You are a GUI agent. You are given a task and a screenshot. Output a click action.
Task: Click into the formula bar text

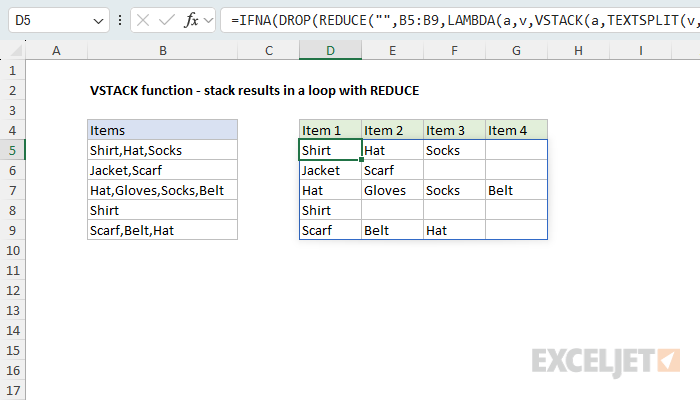461,20
